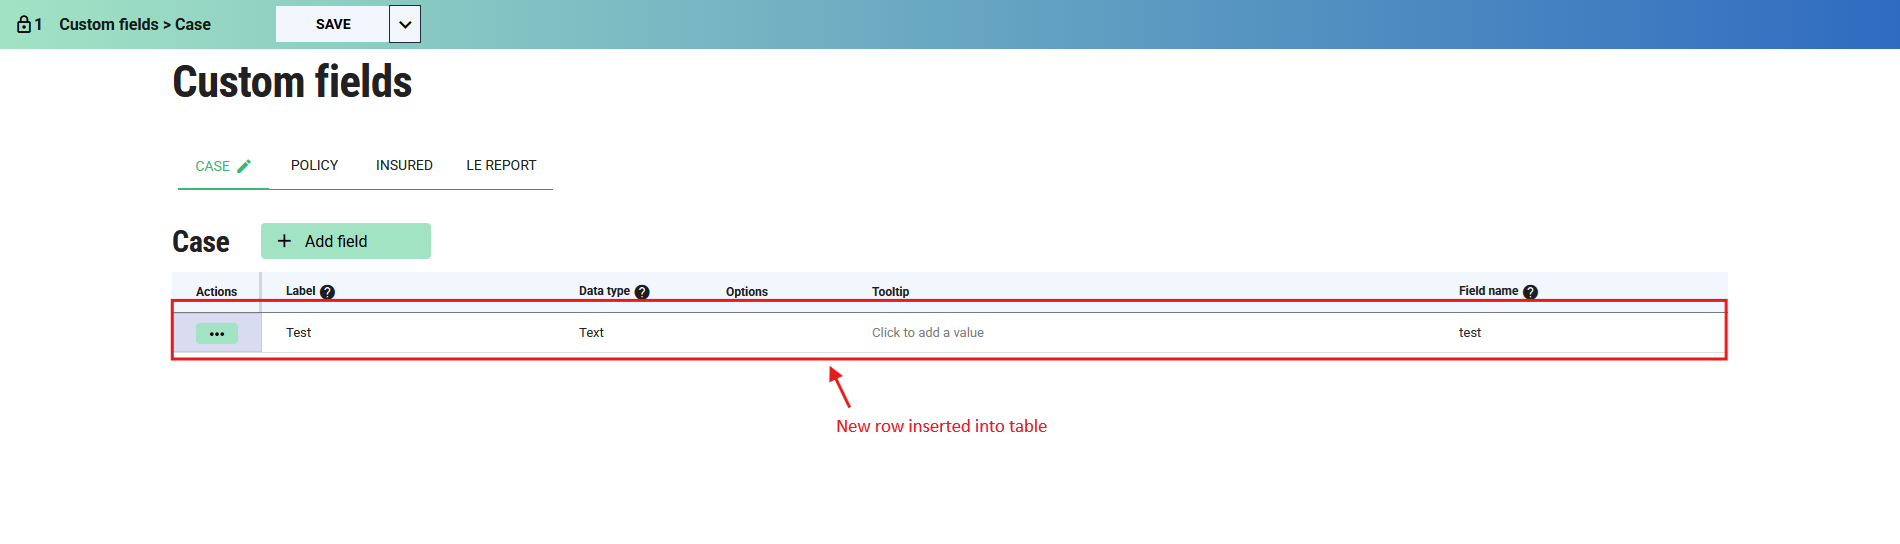Edit the Test label cell
Viewport: 1900px width, 544px height.
pos(298,333)
